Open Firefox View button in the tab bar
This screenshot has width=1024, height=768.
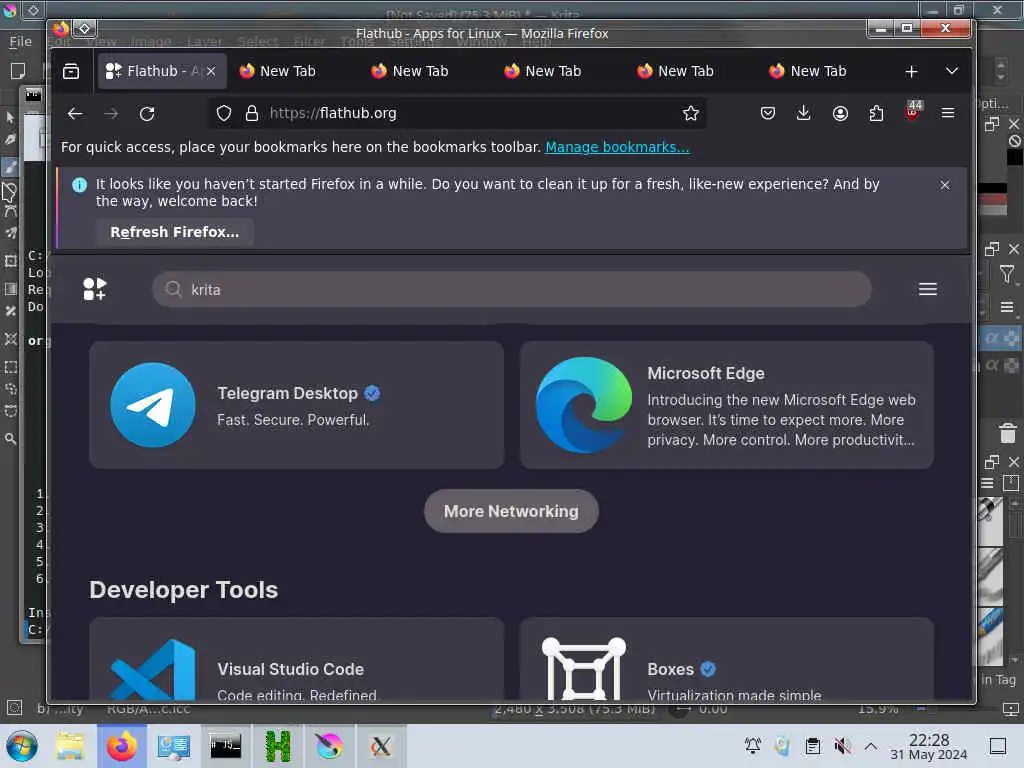pos(71,71)
